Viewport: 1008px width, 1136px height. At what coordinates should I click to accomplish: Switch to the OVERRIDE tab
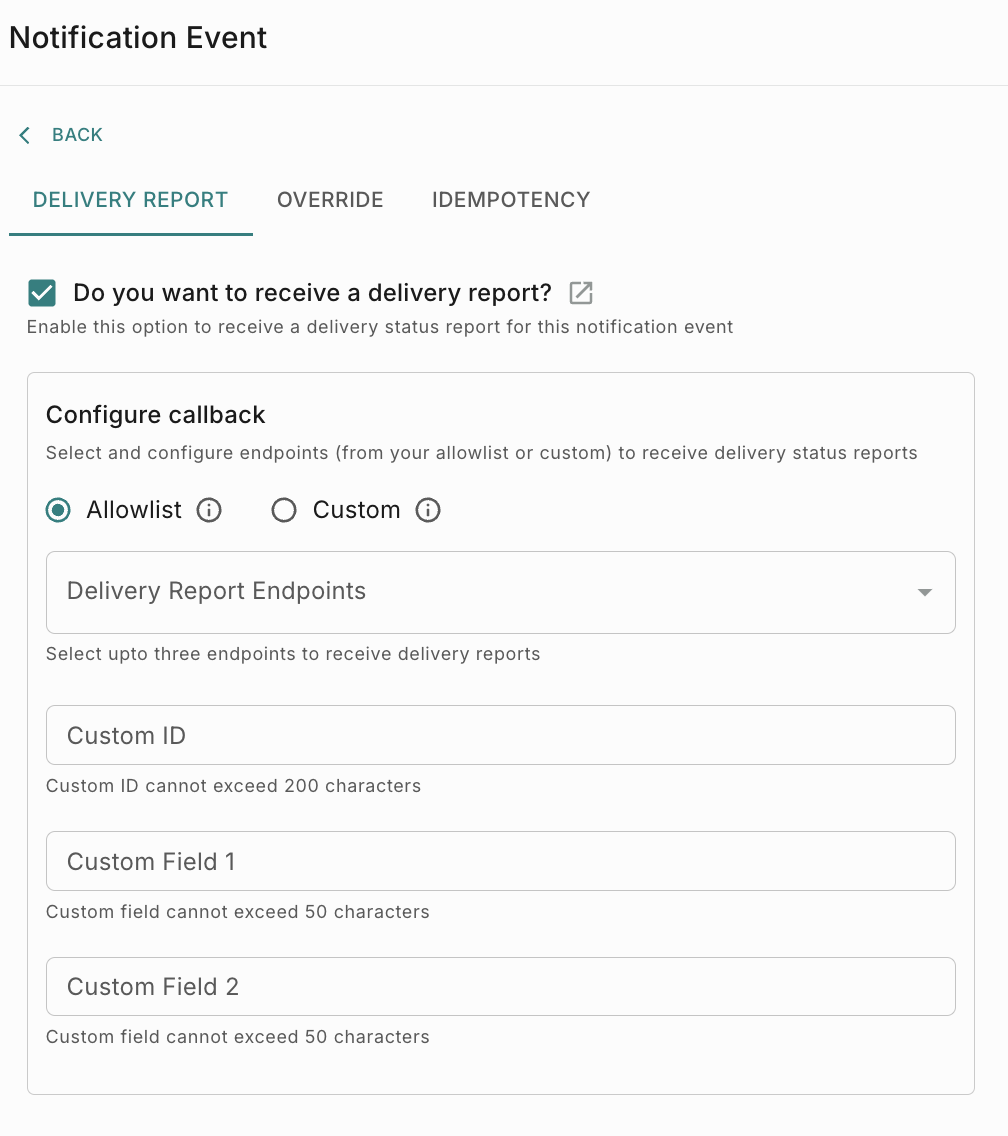click(x=330, y=199)
